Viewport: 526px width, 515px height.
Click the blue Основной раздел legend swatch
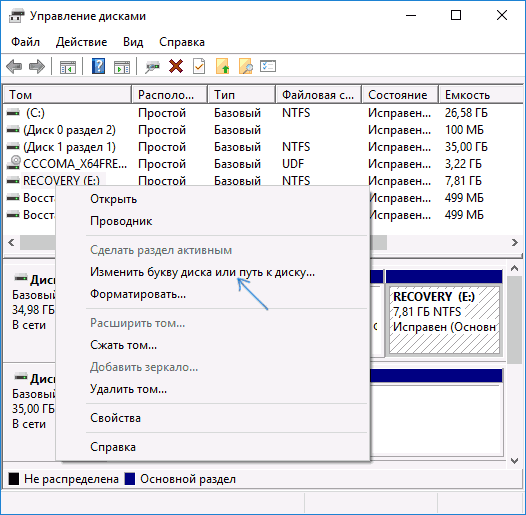click(129, 479)
